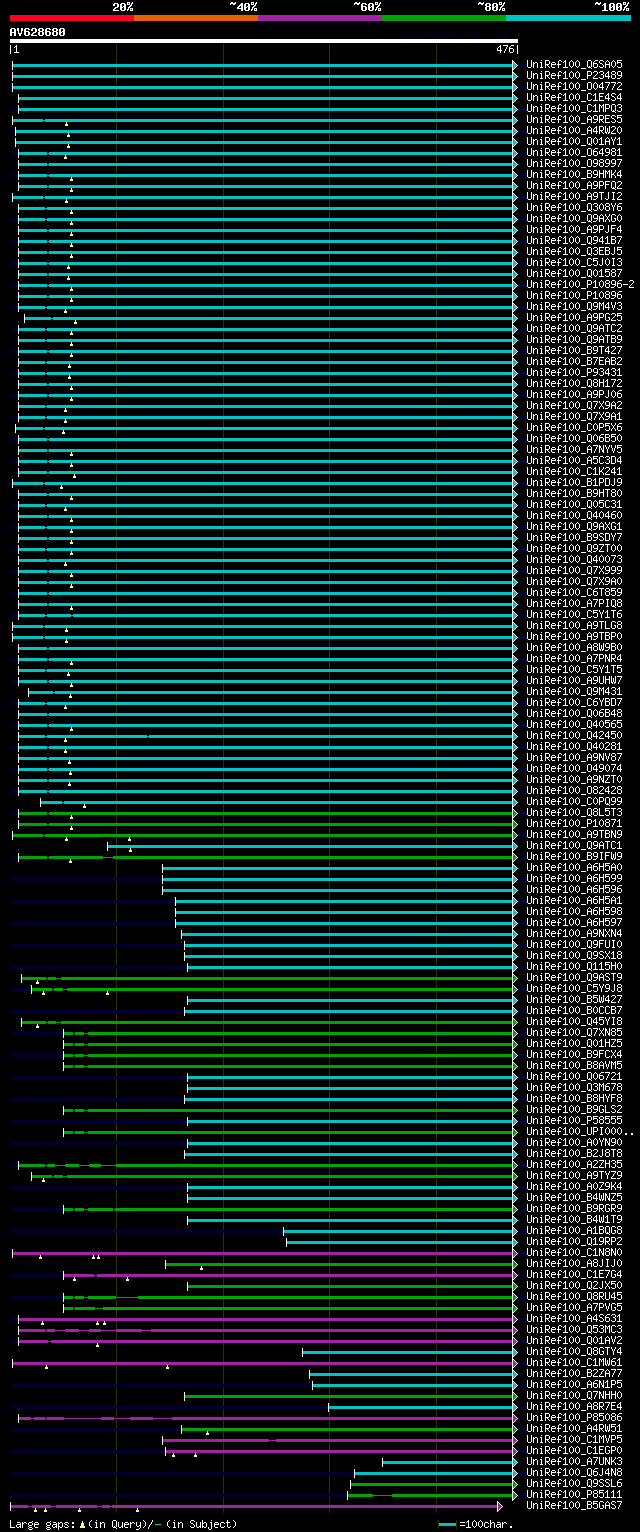This screenshot has width=640, height=1532.
Task: Click label UniRef100_Q06721
Action: (x=574, y=1076)
